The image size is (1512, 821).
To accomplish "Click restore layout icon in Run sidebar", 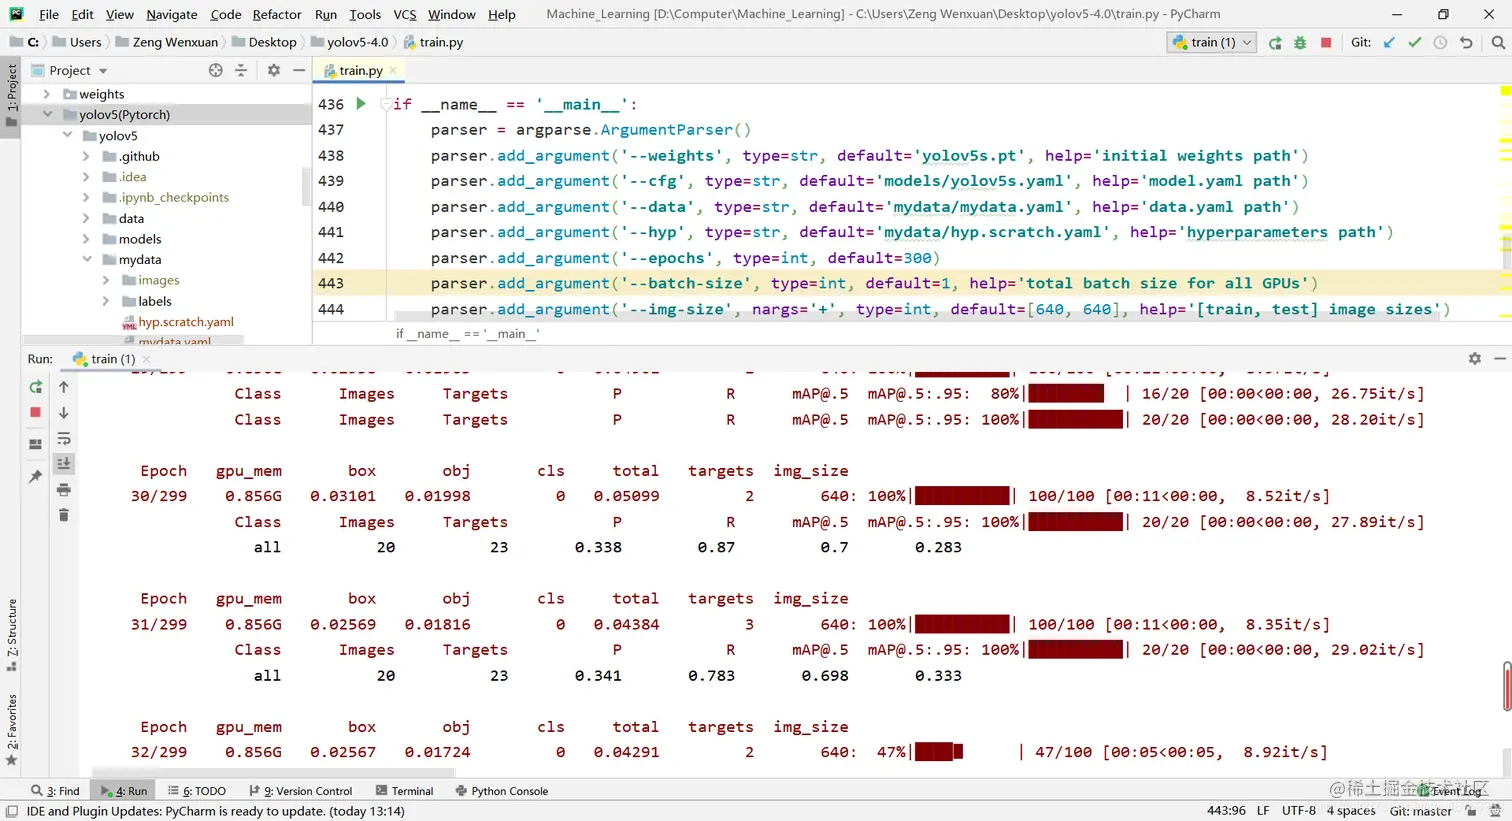I will pos(35,444).
